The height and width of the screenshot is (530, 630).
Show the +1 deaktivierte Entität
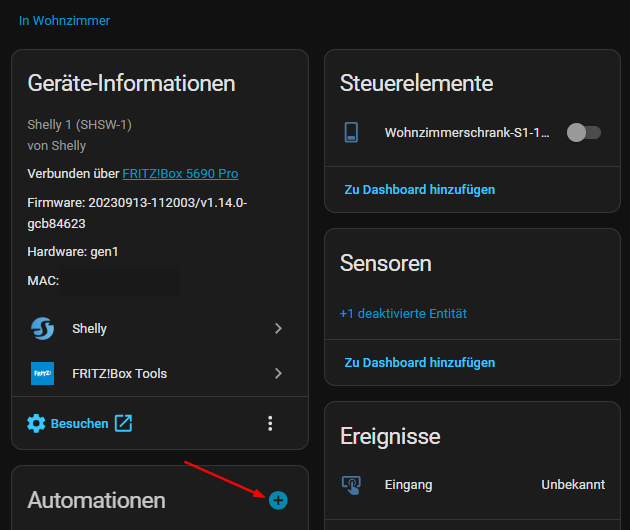[x=403, y=313]
